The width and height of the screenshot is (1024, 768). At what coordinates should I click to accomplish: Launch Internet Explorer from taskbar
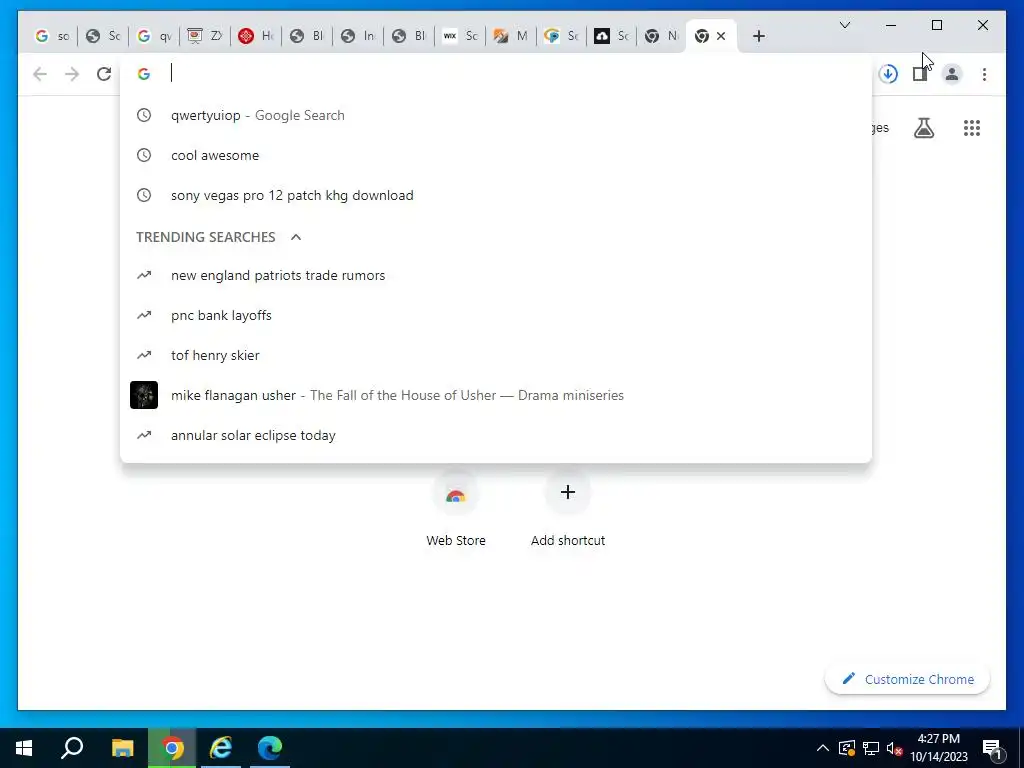(221, 748)
